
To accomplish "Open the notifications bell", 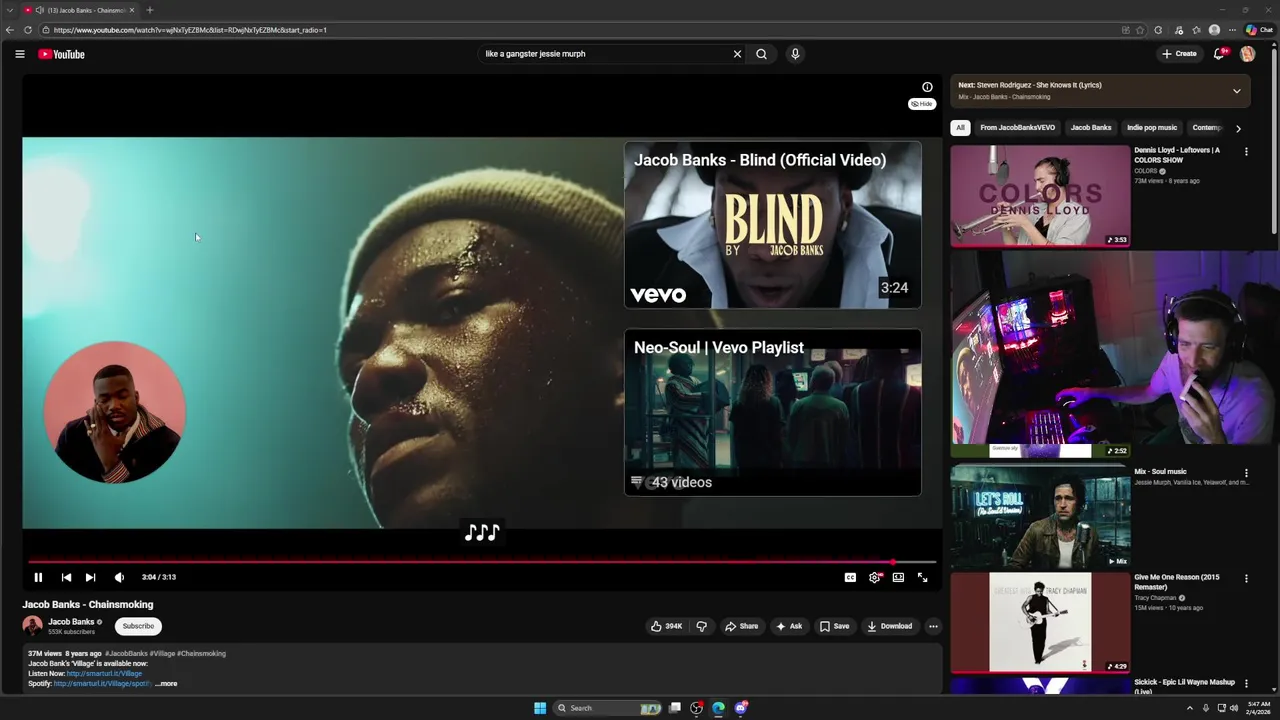I will click(x=1218, y=54).
